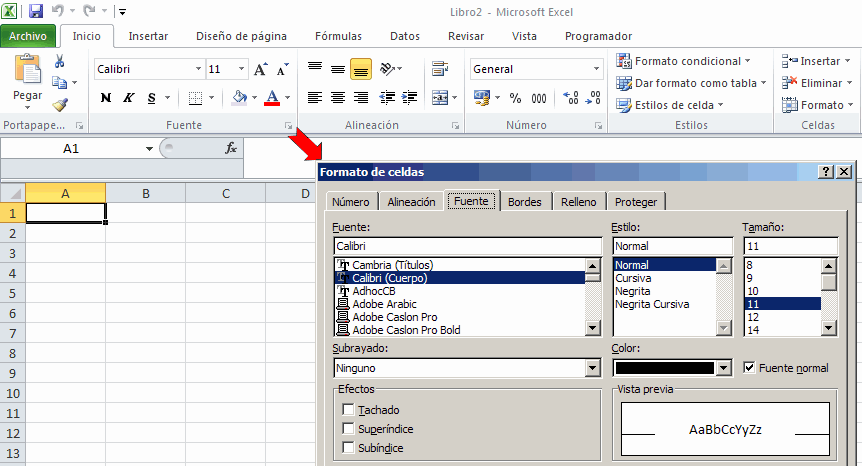The image size is (862, 466).
Task: Click the Insertar cells button
Action: tap(816, 61)
